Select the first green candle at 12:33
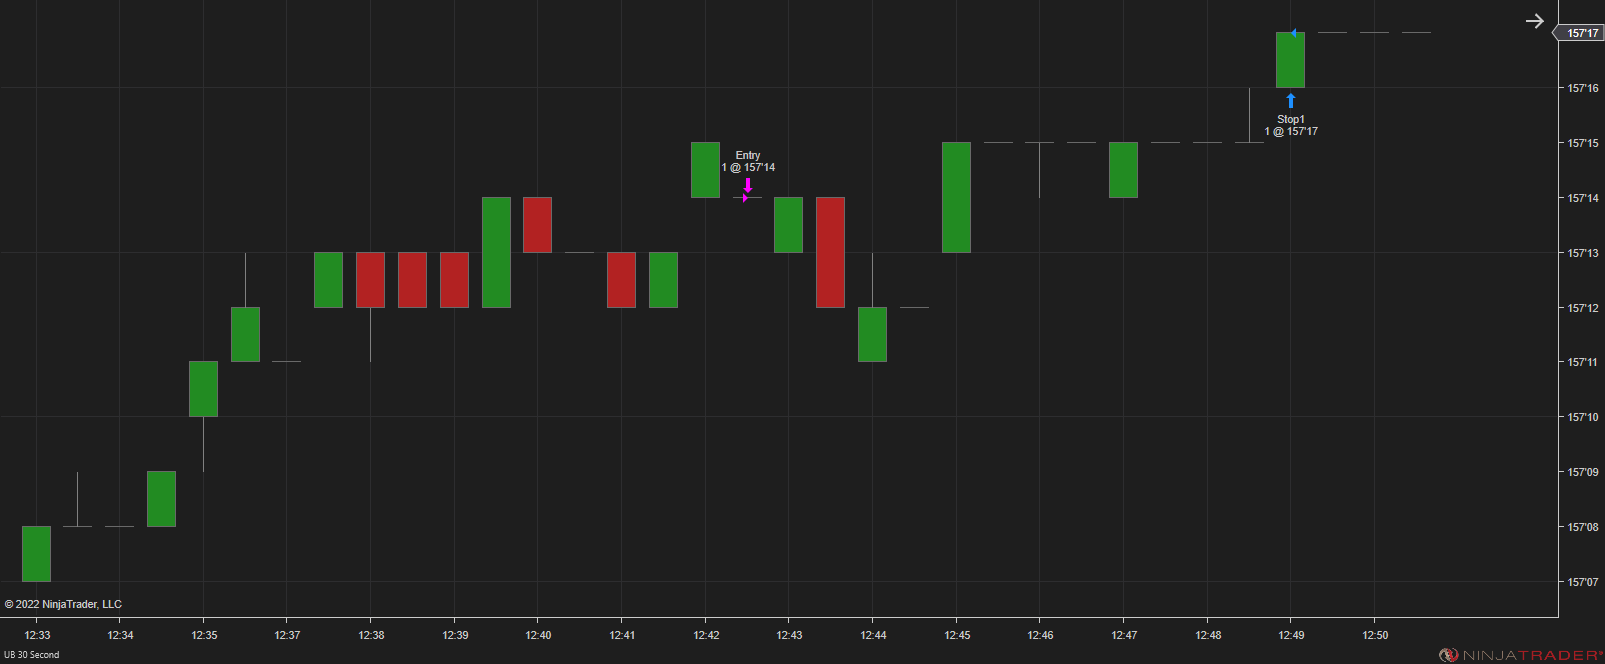The image size is (1605, 664). pos(36,553)
